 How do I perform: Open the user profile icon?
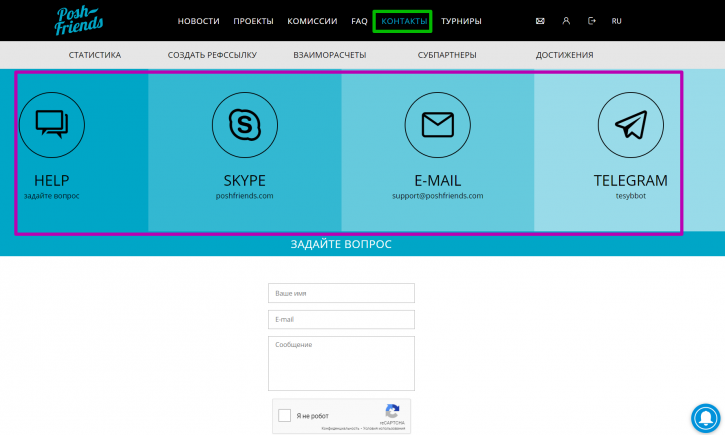566,21
